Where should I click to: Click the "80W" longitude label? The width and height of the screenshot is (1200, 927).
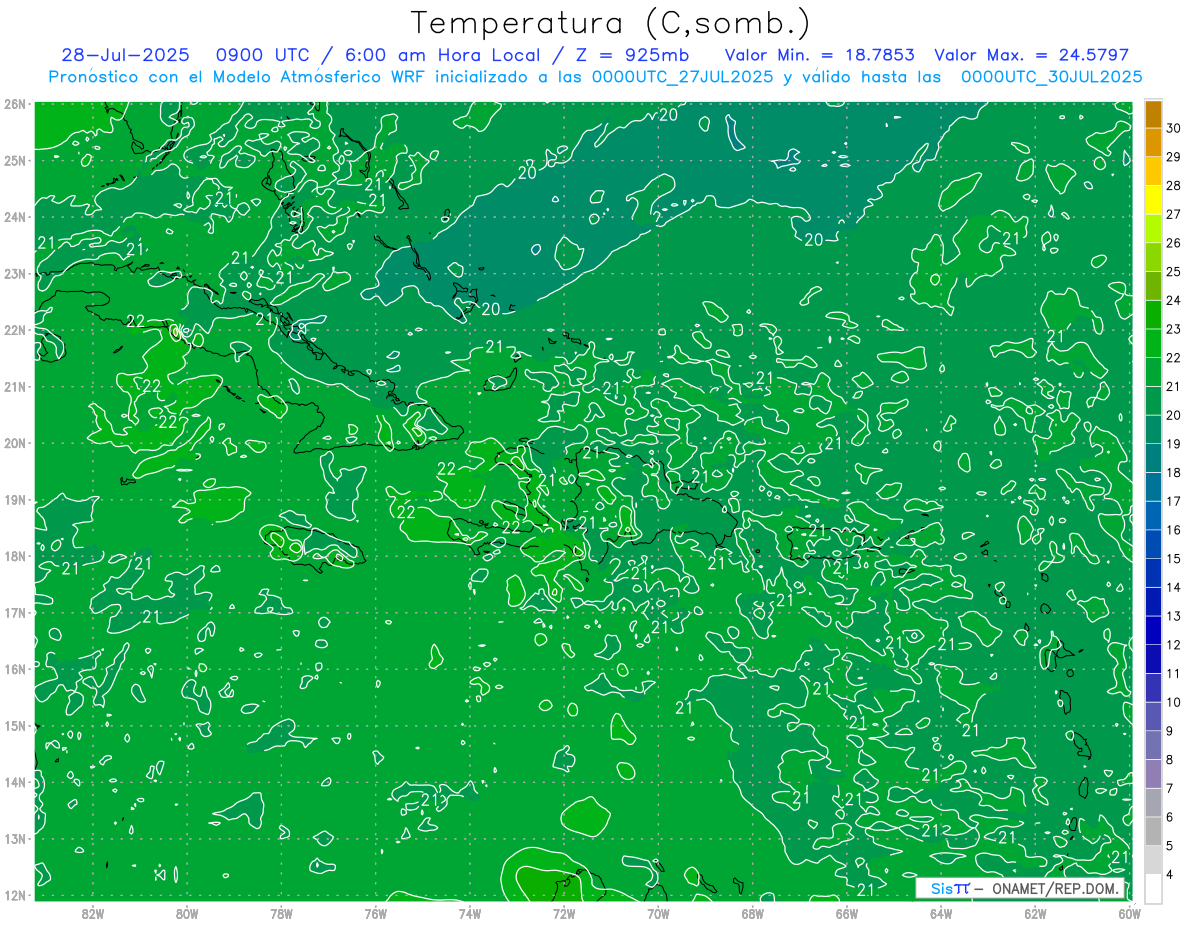click(x=186, y=914)
